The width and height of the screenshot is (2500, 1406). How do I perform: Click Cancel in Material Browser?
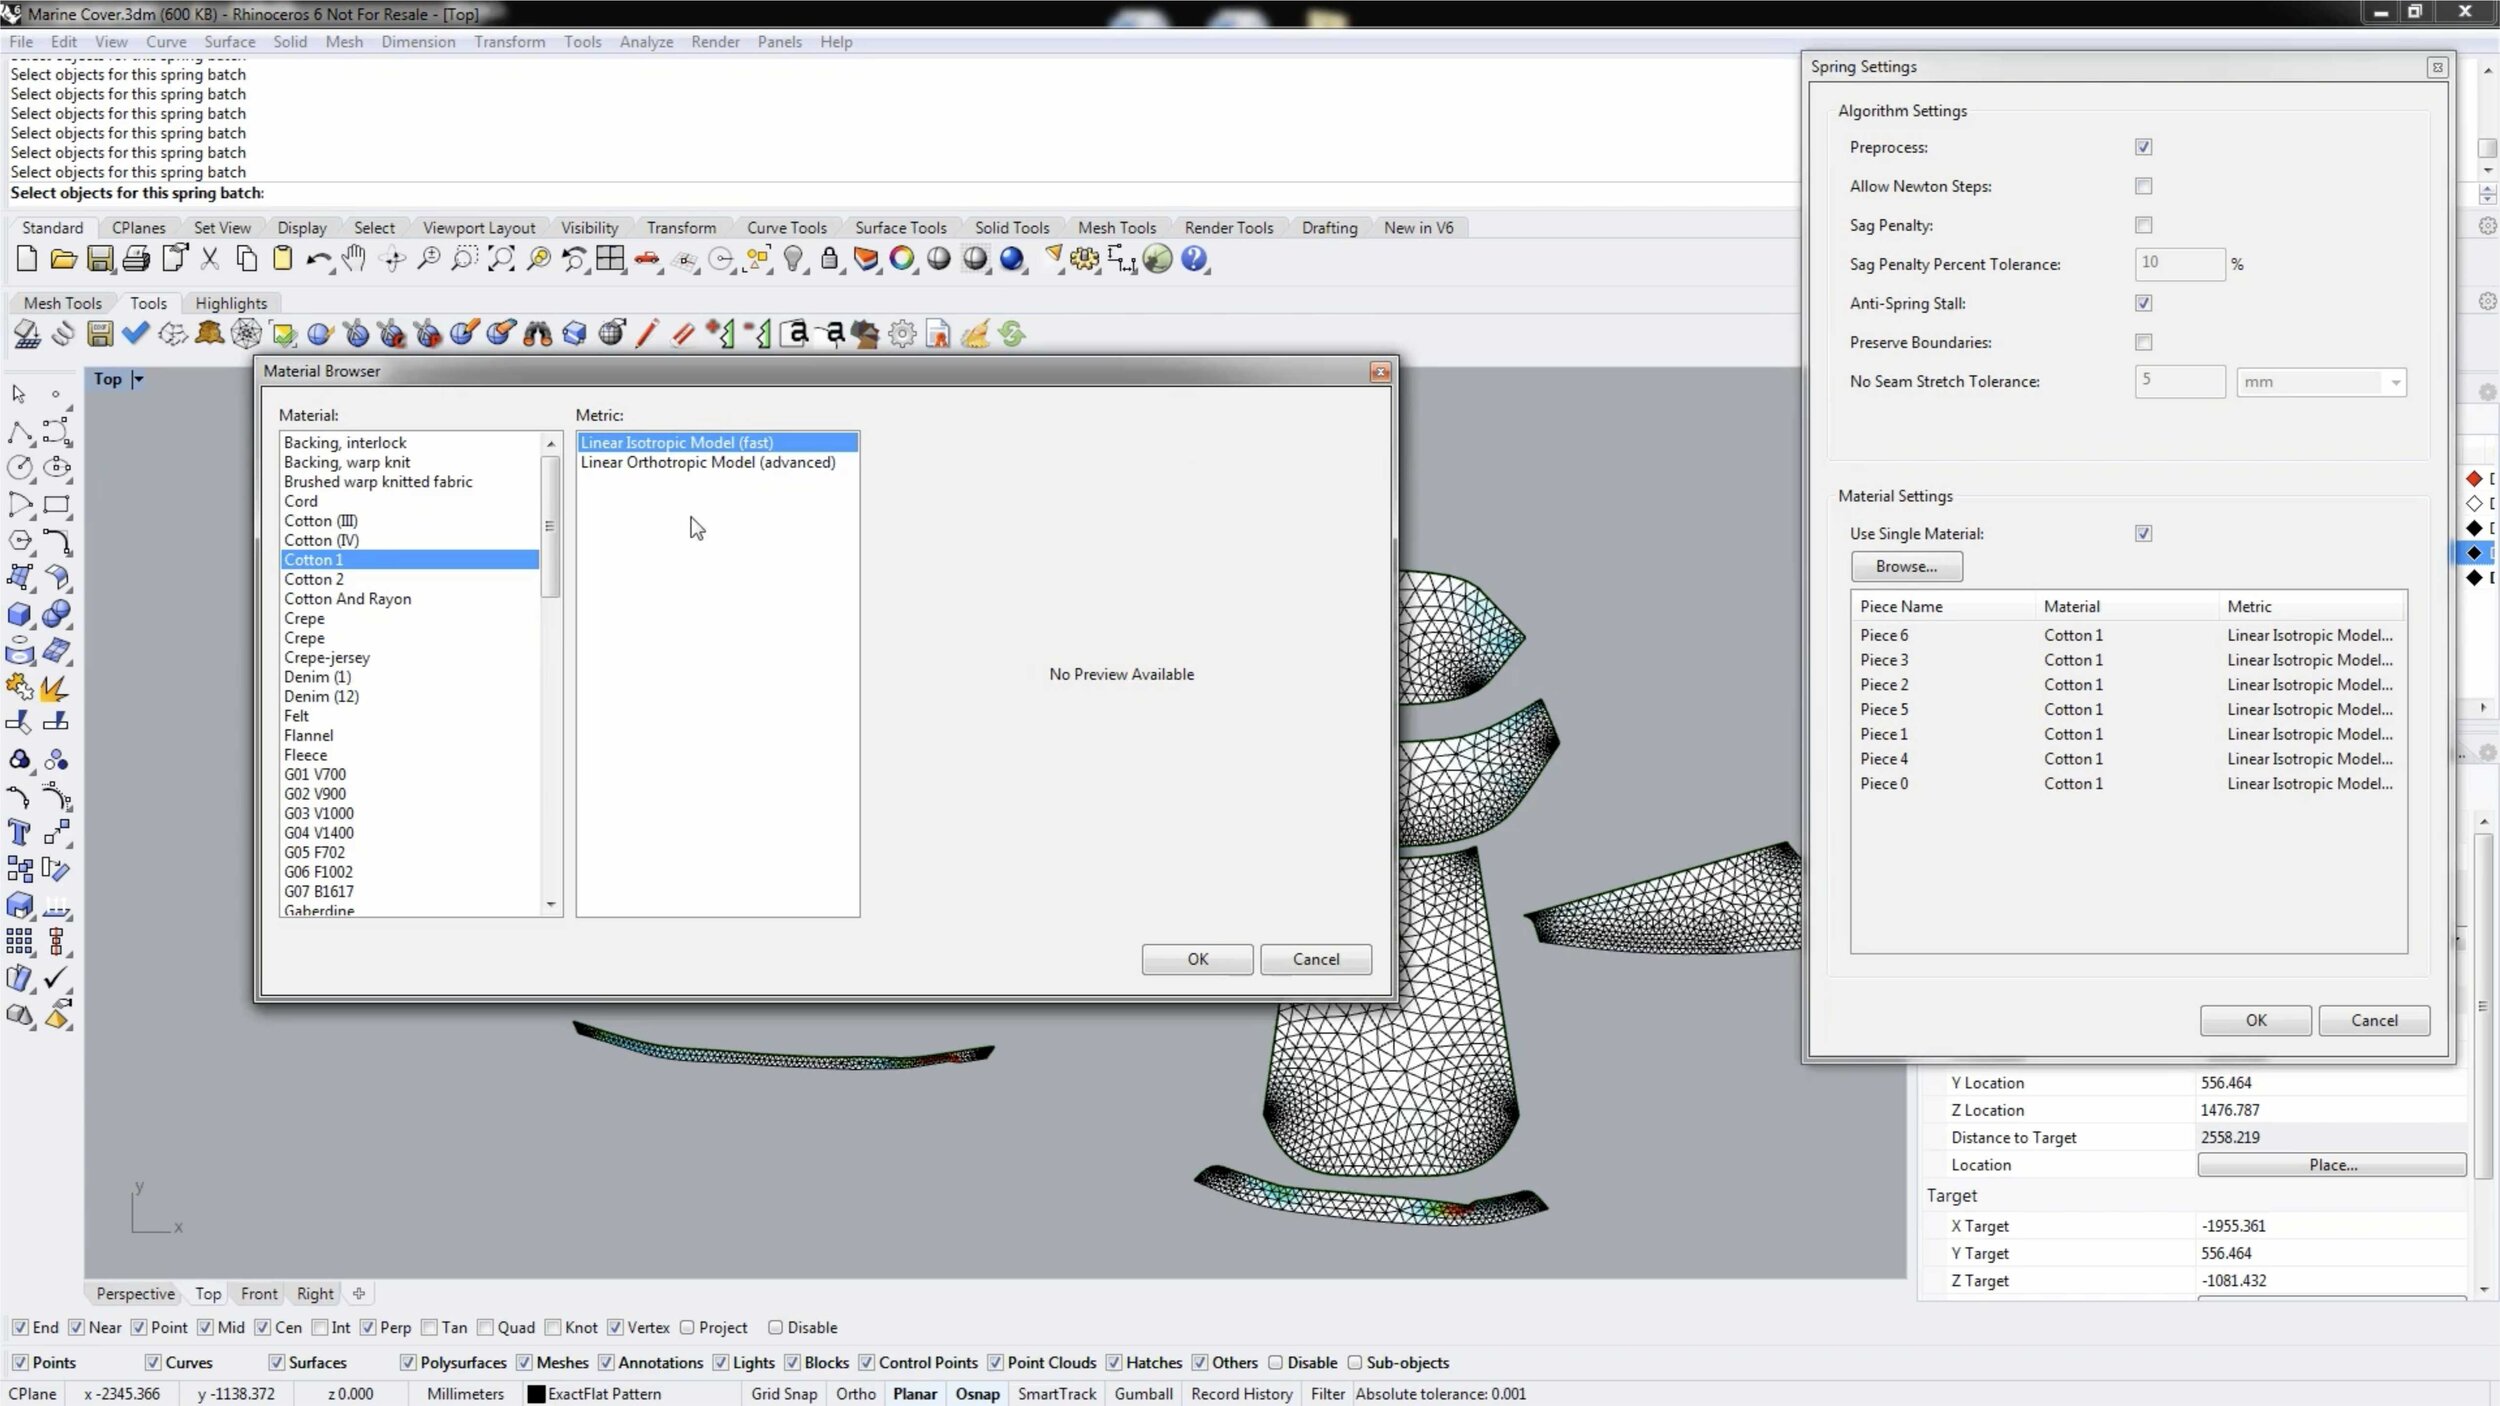[x=1315, y=959]
